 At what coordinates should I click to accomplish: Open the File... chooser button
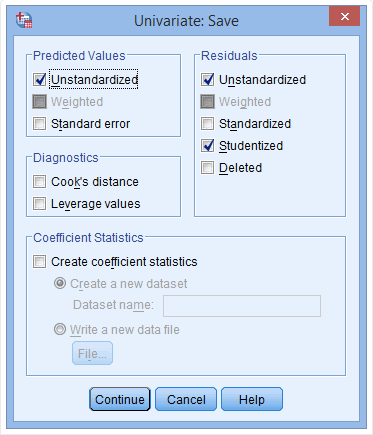92,353
